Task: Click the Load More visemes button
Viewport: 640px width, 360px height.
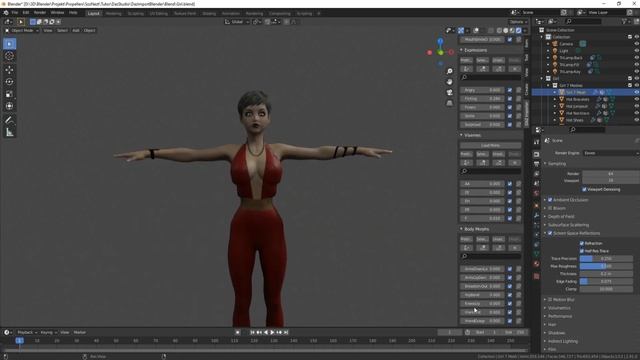Action: 490,145
